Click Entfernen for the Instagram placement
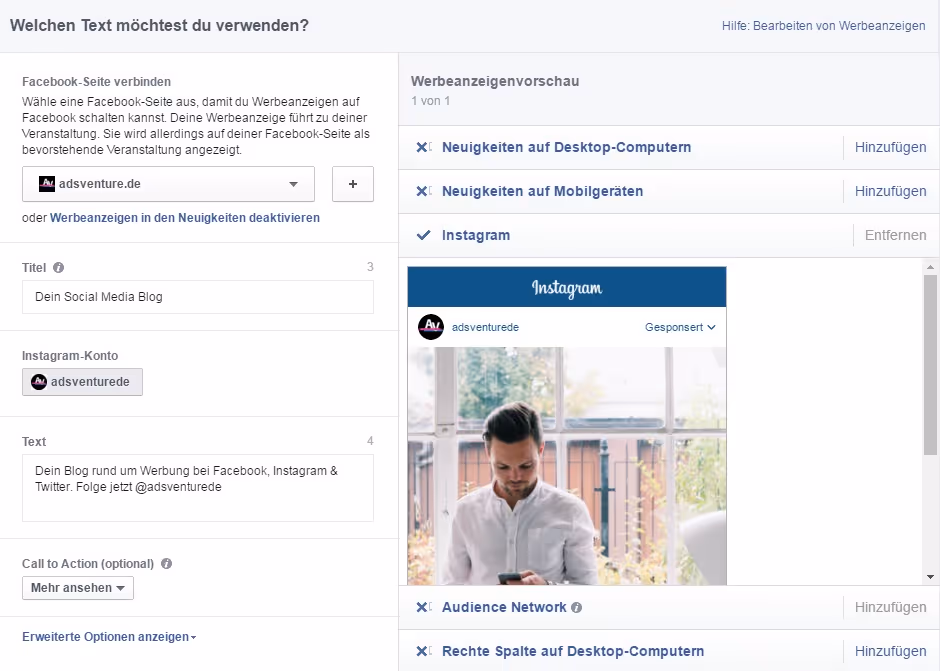This screenshot has height=671, width=940. [x=896, y=235]
